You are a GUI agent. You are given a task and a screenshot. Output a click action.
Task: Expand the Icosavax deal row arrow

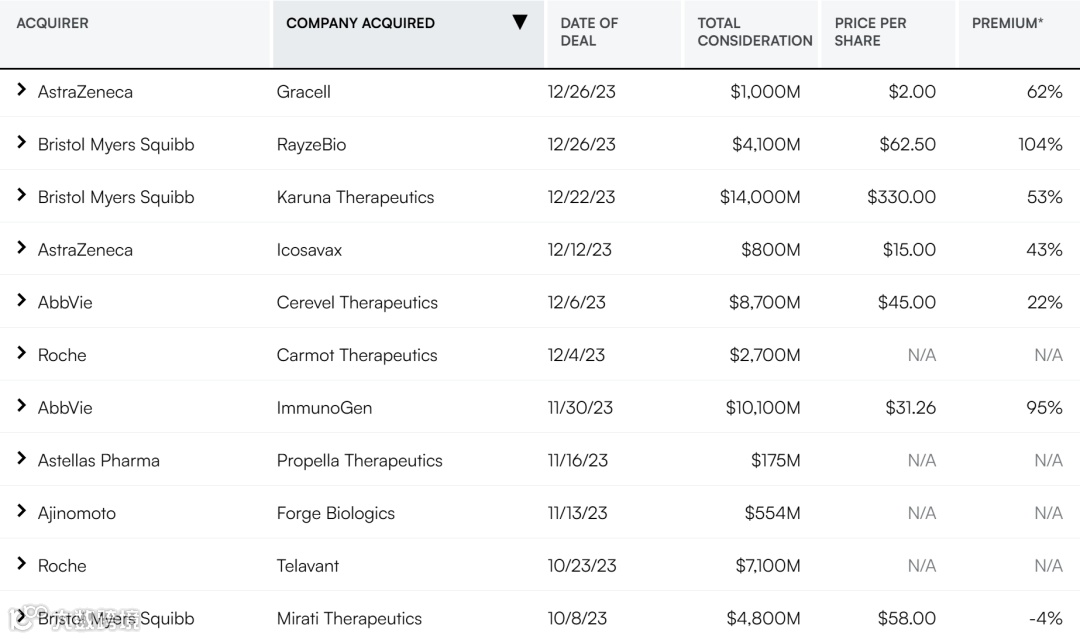click(21, 249)
